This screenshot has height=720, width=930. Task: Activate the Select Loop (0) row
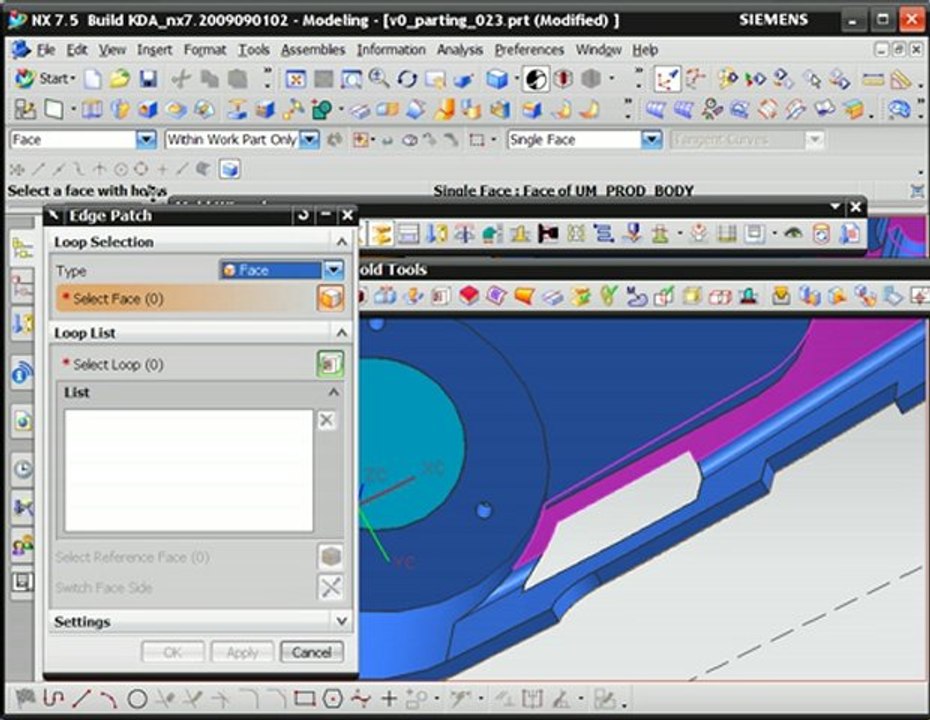[x=200, y=364]
